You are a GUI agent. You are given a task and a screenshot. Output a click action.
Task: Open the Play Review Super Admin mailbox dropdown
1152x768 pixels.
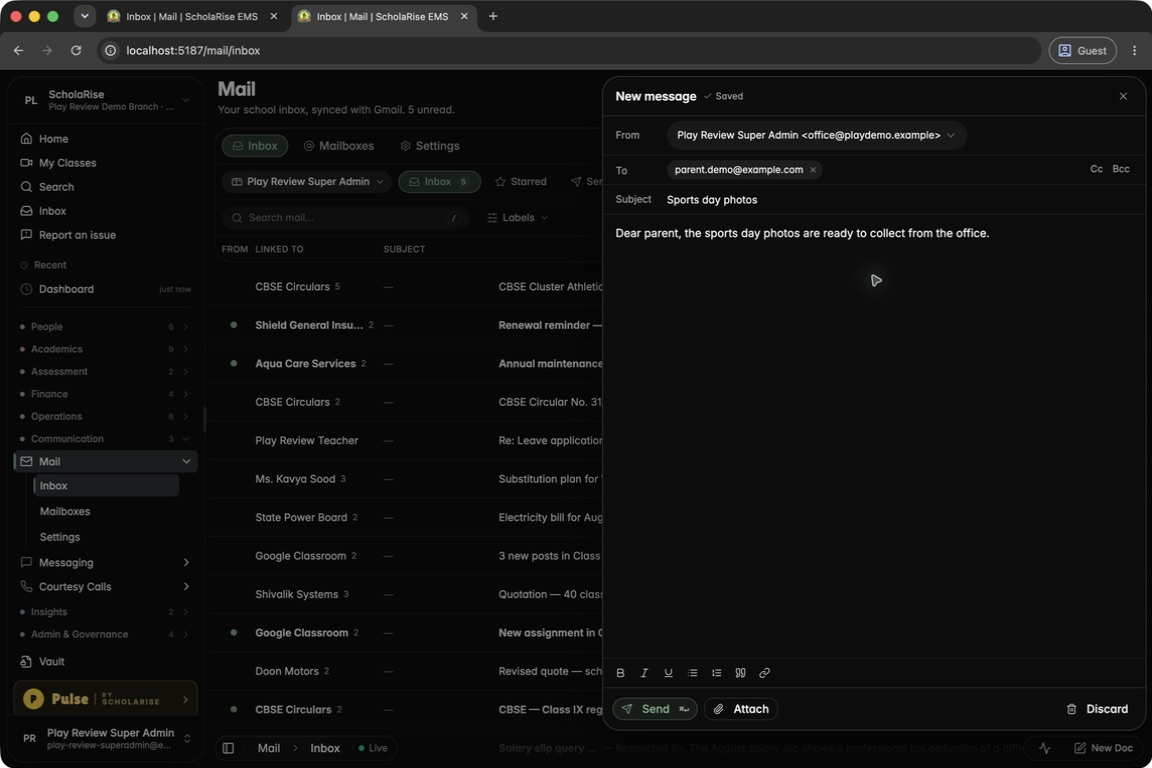(308, 182)
